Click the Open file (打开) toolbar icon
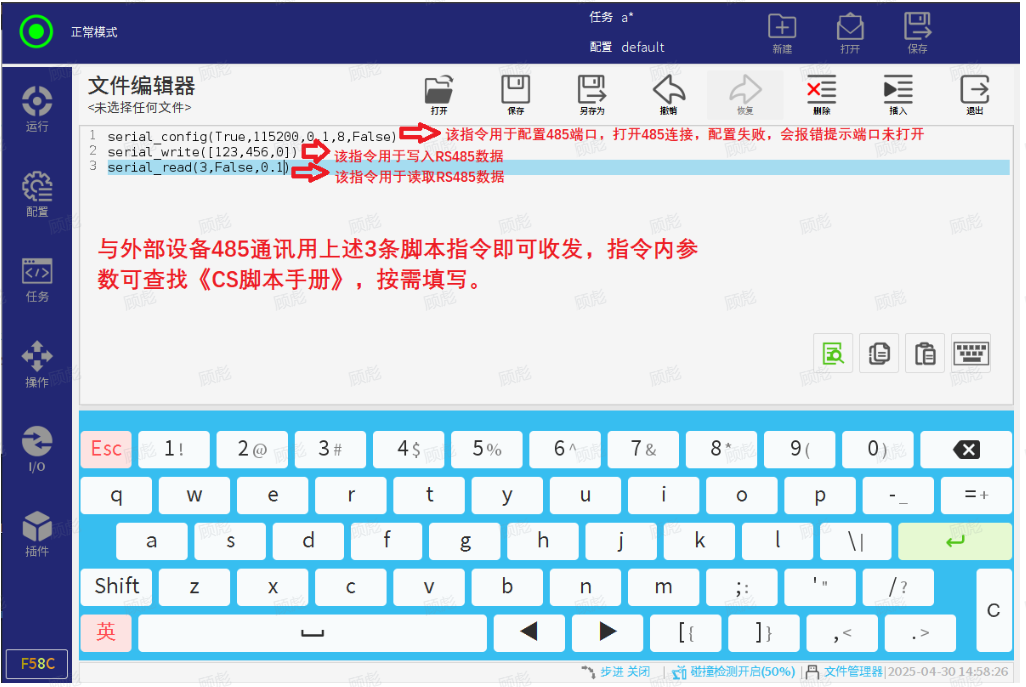1026x687 pixels. click(x=439, y=94)
